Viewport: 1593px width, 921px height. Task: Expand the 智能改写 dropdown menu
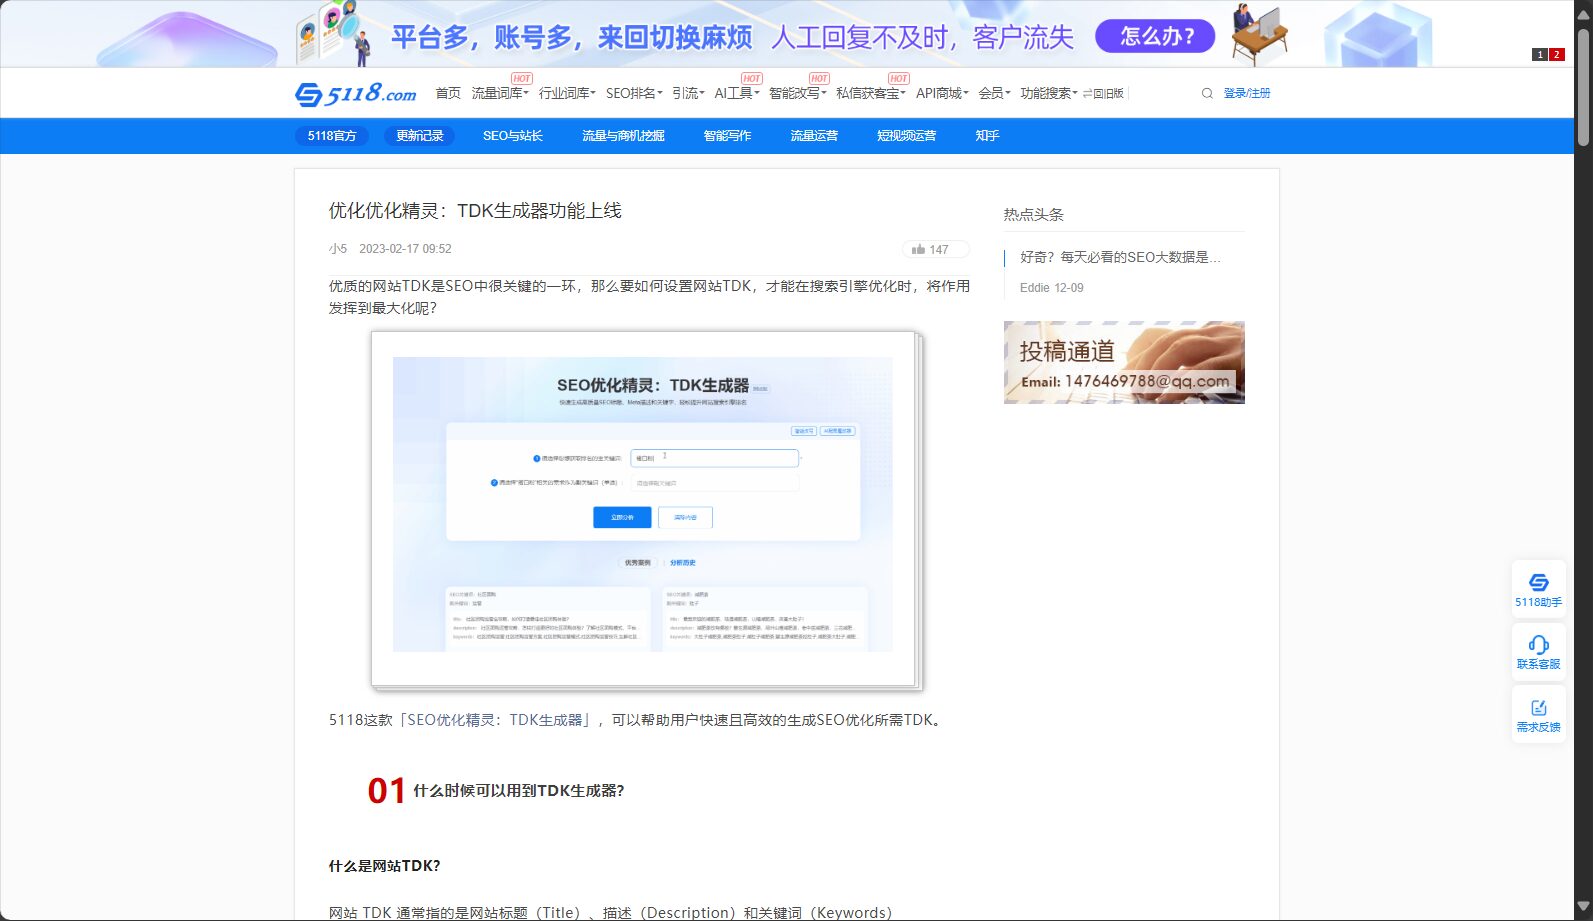(x=798, y=93)
